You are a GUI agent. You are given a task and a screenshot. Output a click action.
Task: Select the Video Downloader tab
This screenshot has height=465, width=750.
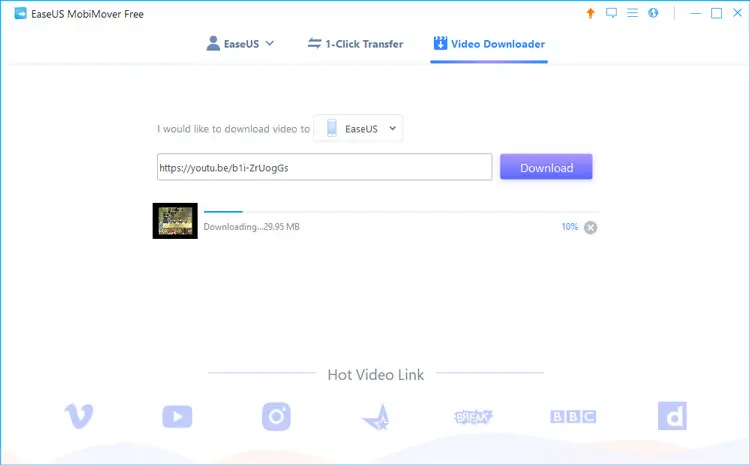tap(489, 44)
